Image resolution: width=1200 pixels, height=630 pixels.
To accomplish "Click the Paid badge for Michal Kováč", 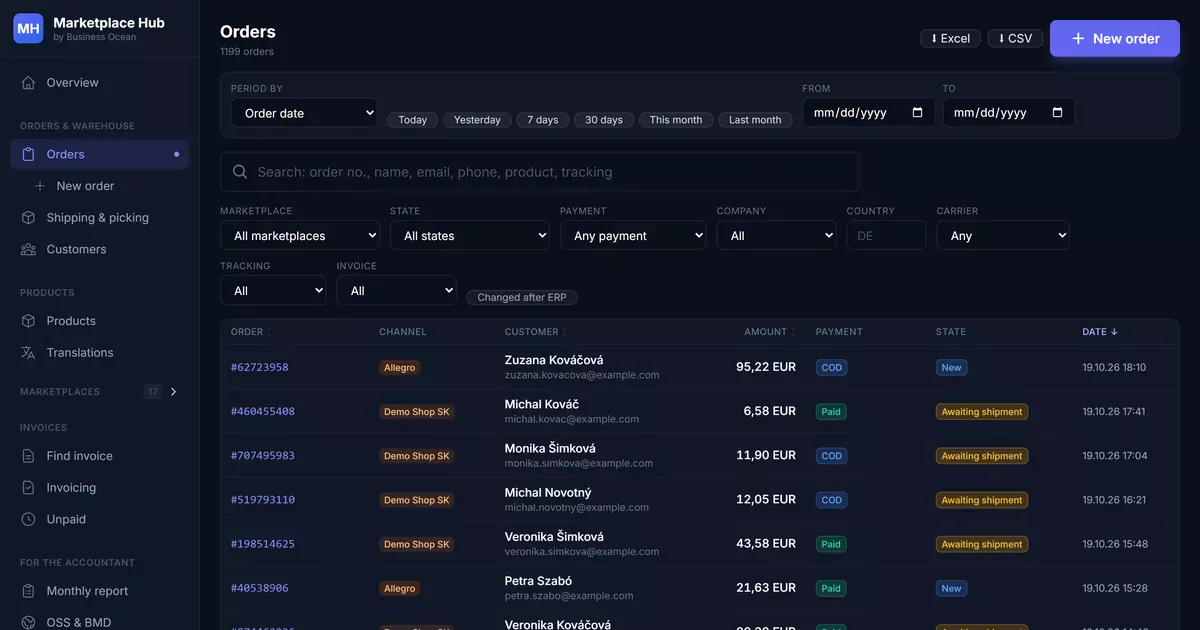I will [x=831, y=412].
